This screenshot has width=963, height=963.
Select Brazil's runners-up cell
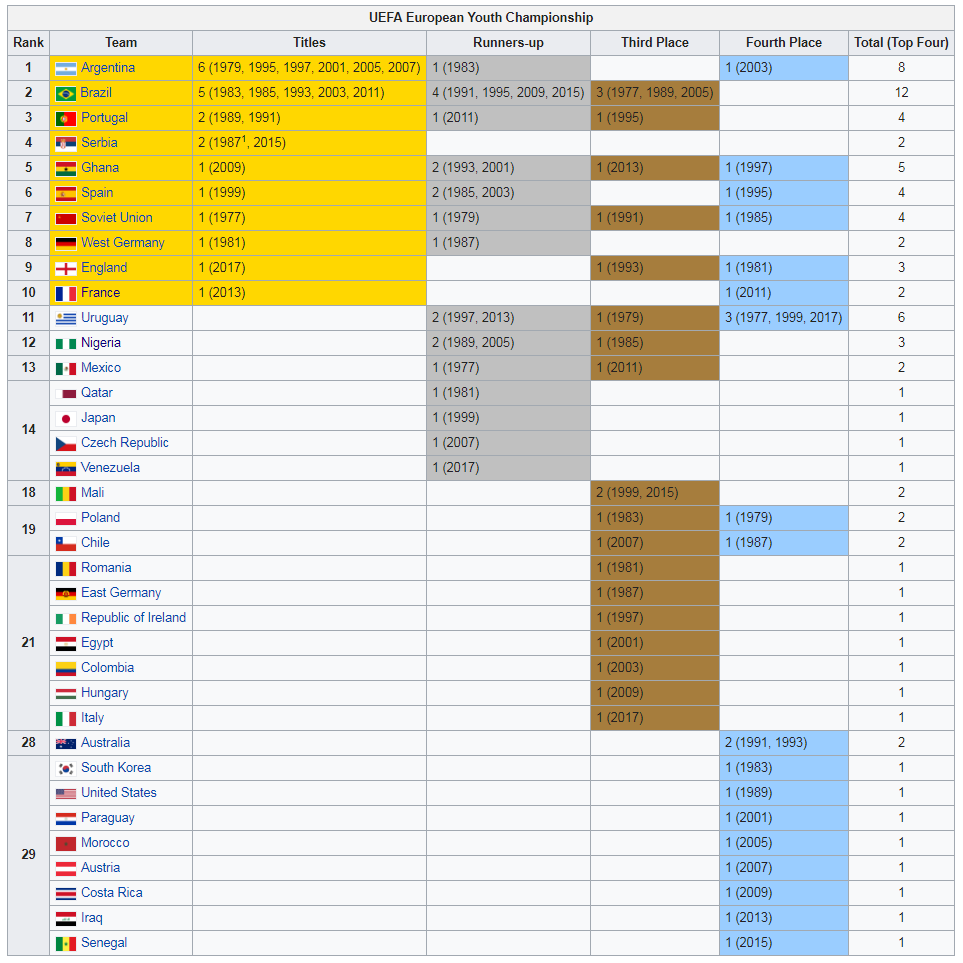[508, 93]
